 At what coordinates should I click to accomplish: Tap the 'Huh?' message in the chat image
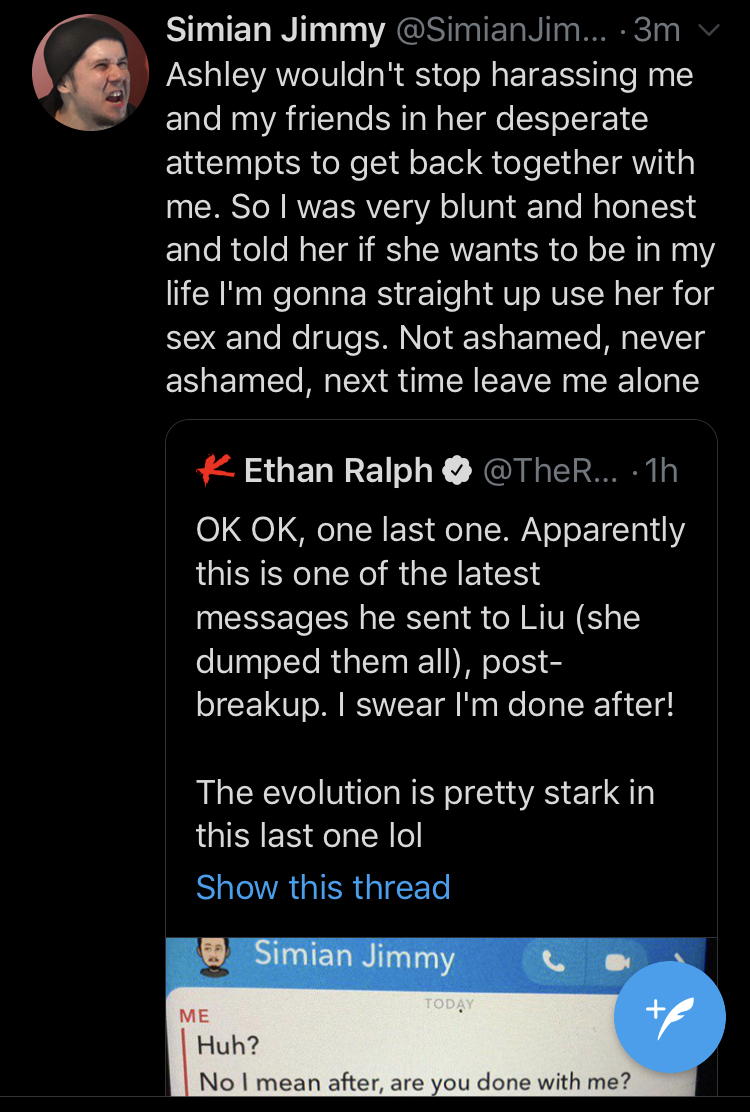coord(228,1045)
